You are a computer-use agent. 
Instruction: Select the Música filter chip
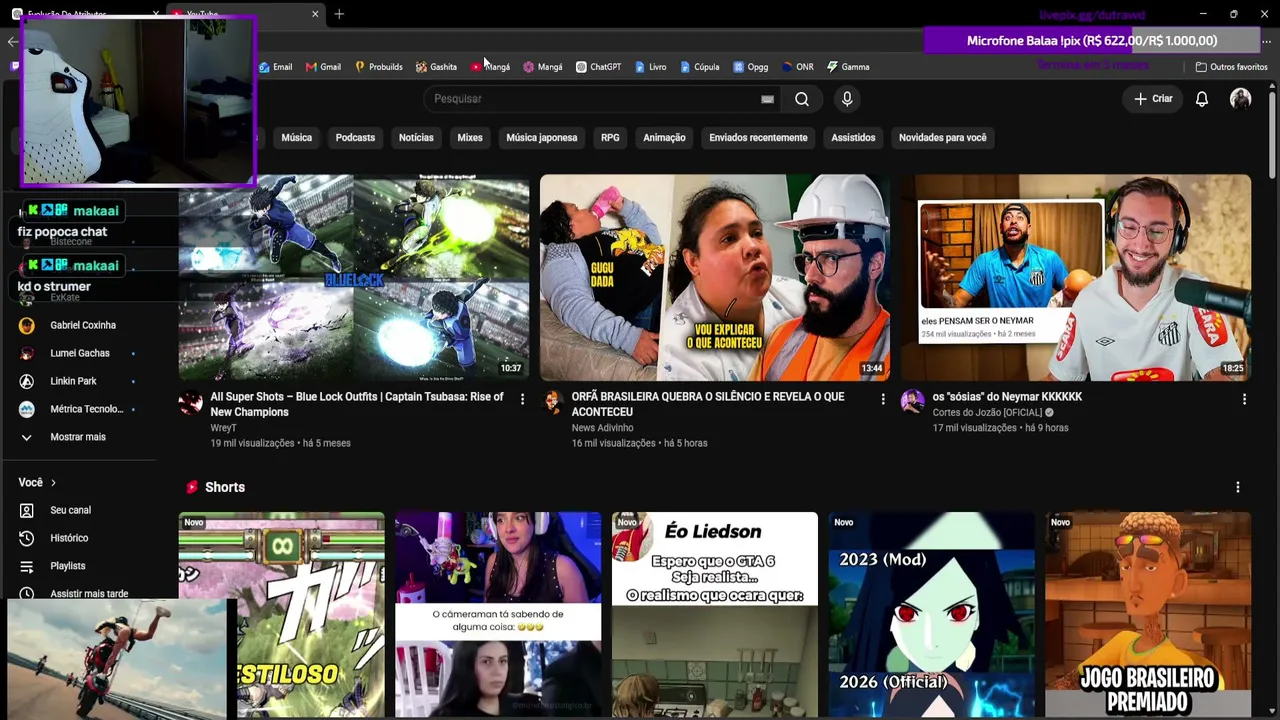[x=296, y=138]
